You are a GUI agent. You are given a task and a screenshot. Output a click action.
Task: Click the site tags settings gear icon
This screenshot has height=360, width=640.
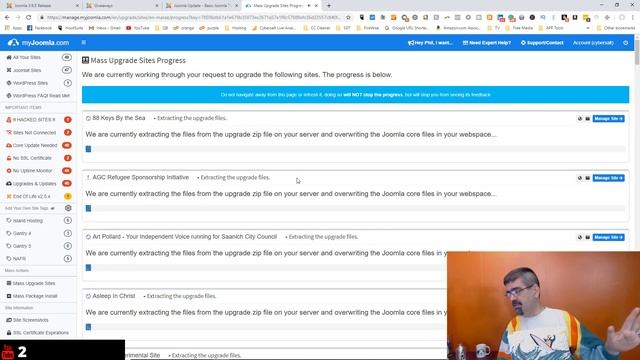pos(68,208)
